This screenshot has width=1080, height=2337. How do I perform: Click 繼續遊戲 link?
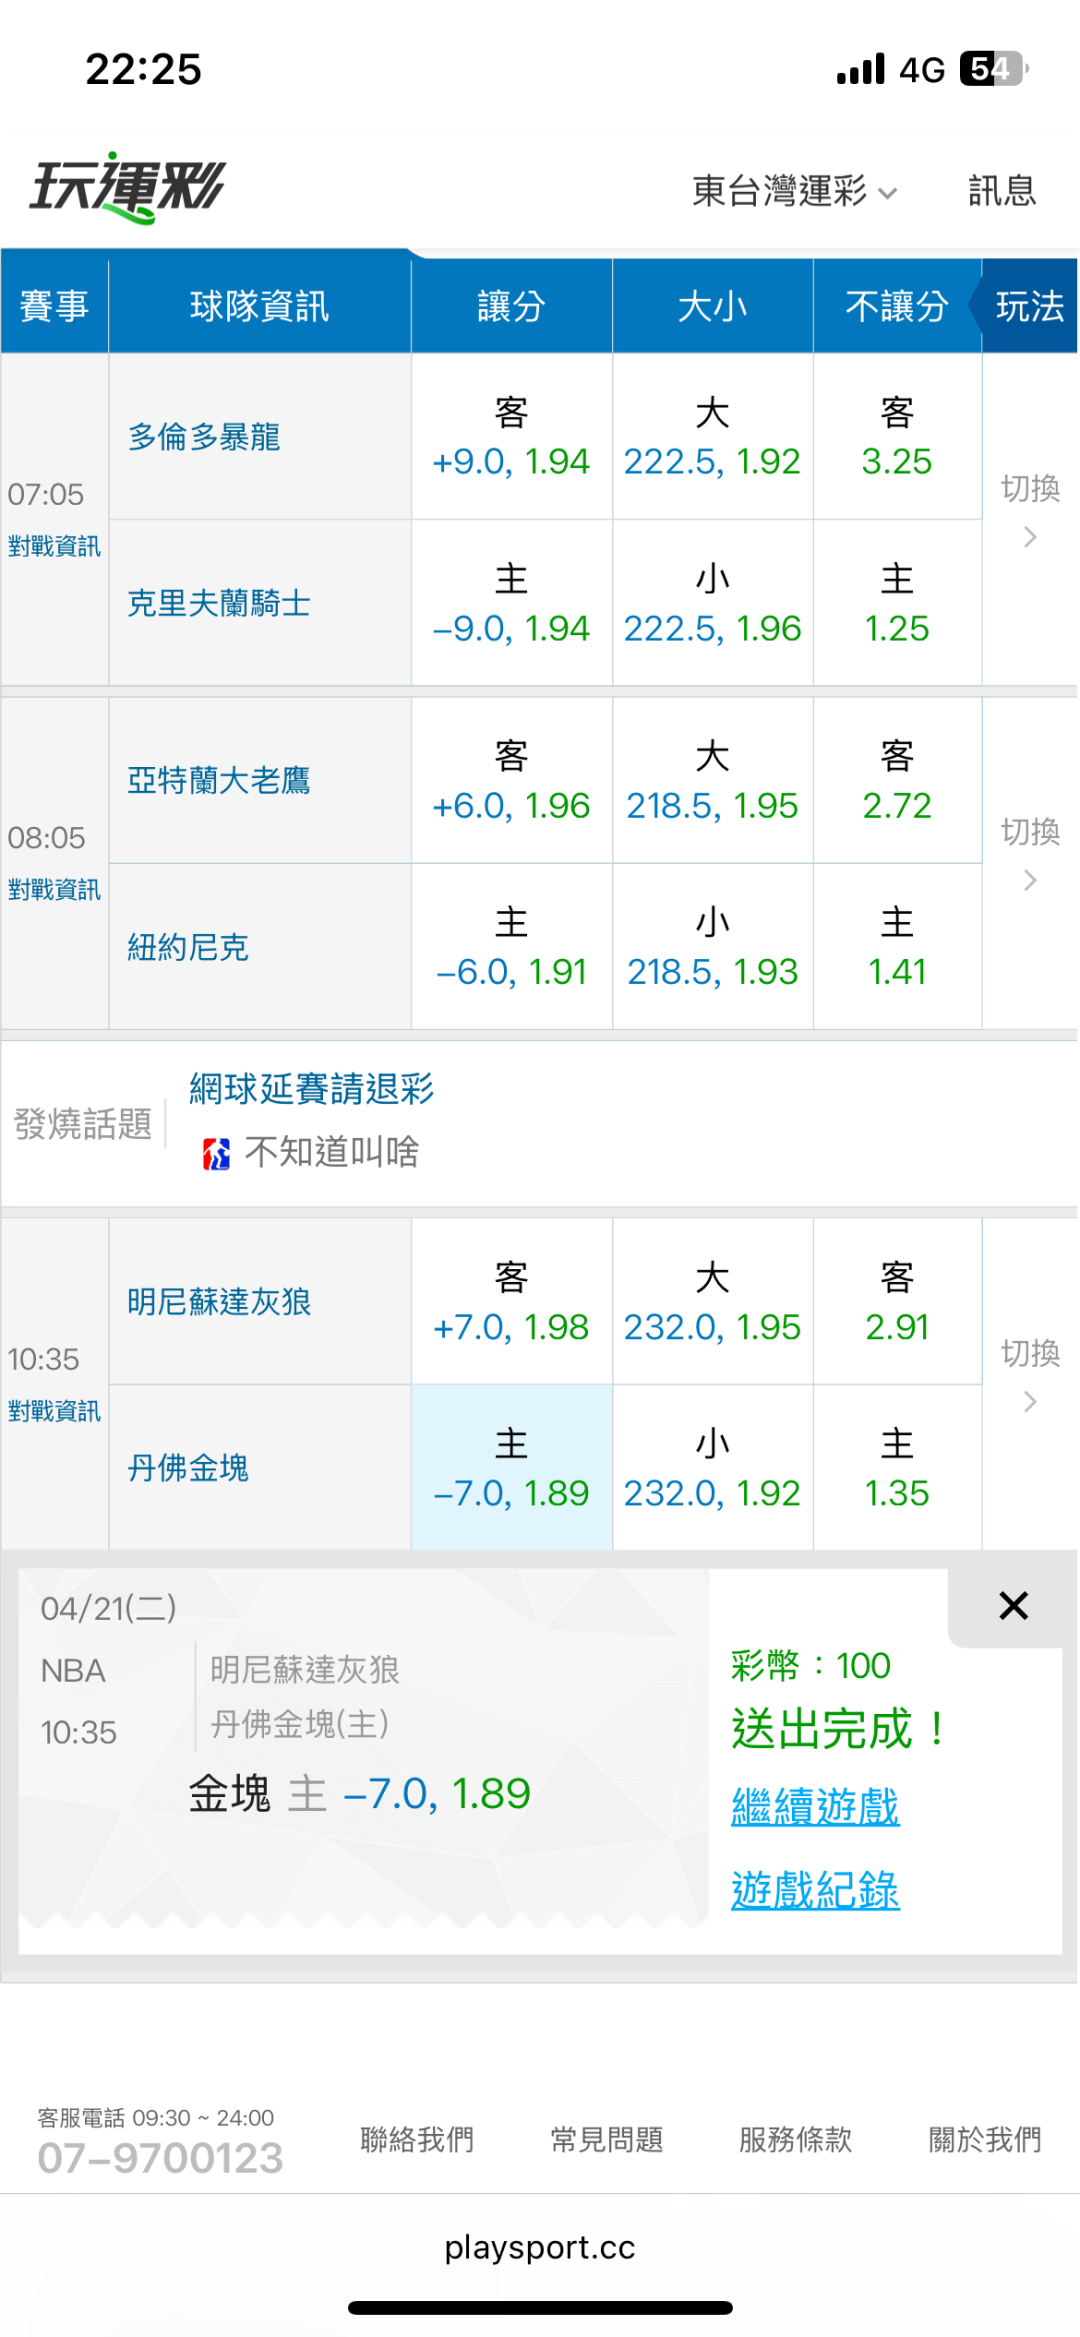click(x=815, y=1807)
